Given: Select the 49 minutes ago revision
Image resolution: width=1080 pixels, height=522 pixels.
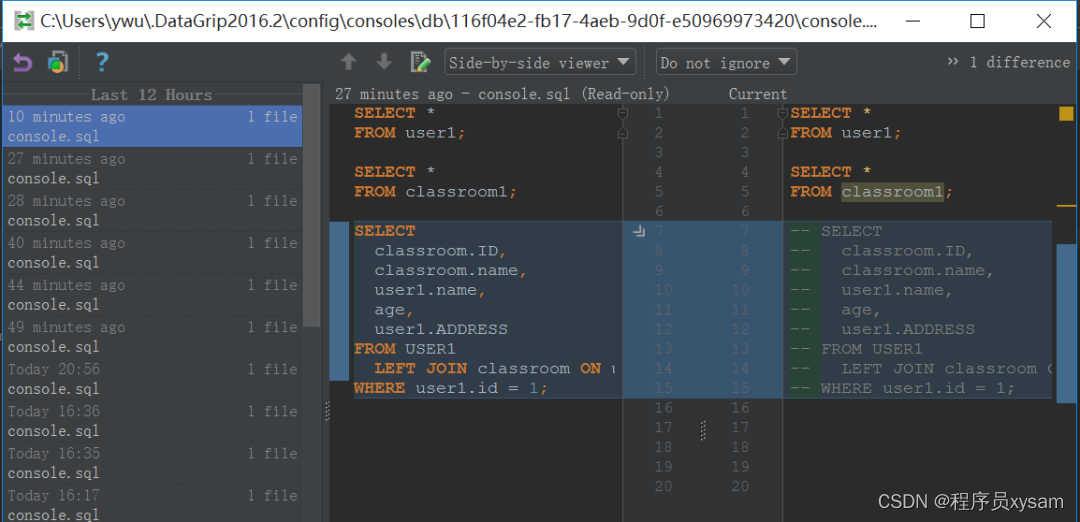Looking at the screenshot, I should (152, 337).
